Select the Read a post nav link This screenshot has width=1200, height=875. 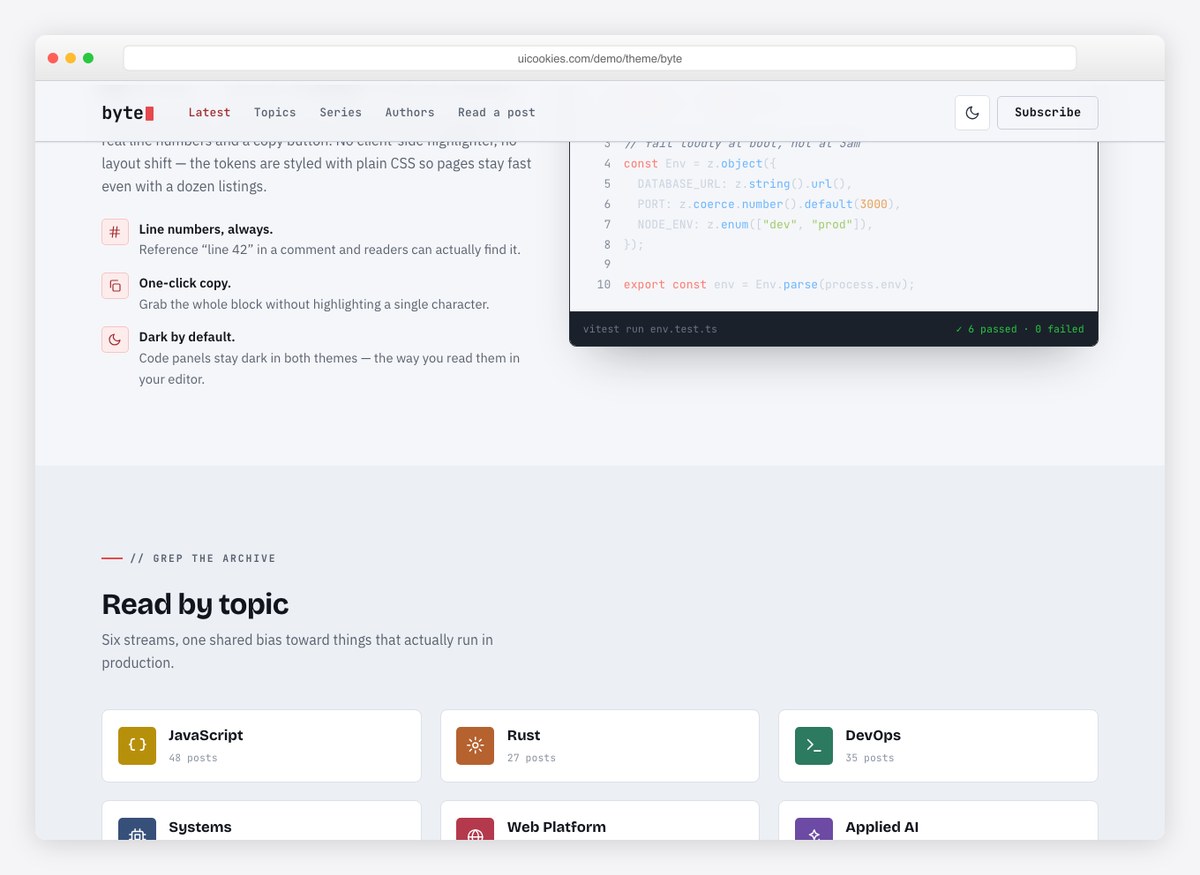click(497, 112)
